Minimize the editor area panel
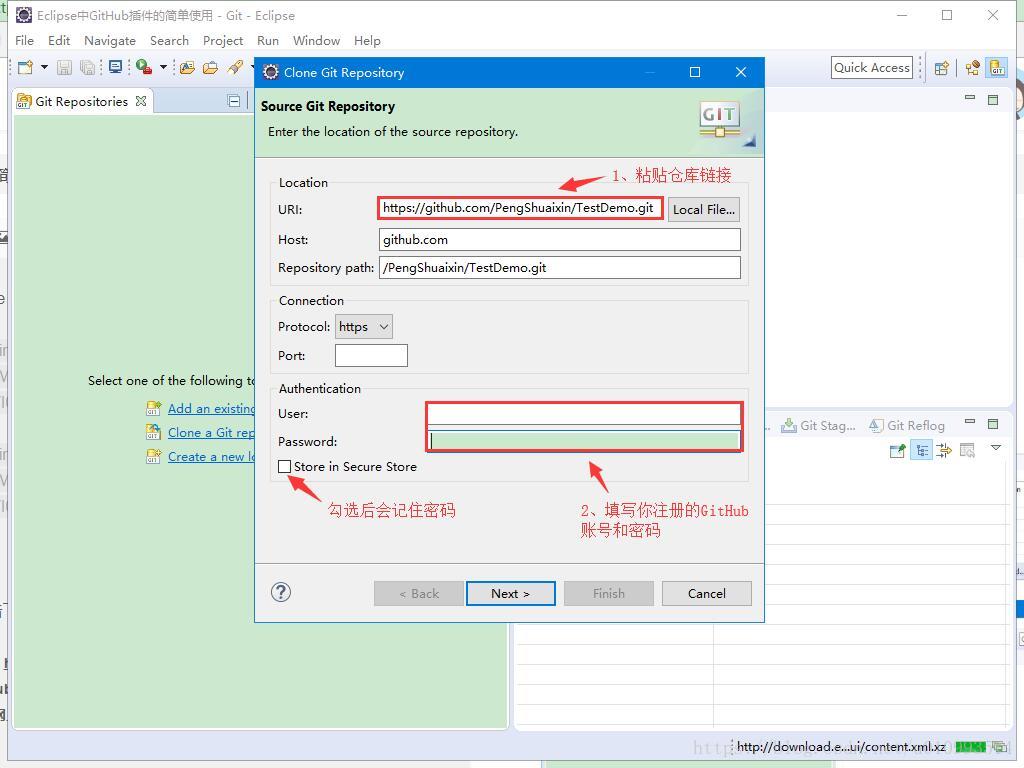Viewport: 1024px width, 768px height. 970,98
